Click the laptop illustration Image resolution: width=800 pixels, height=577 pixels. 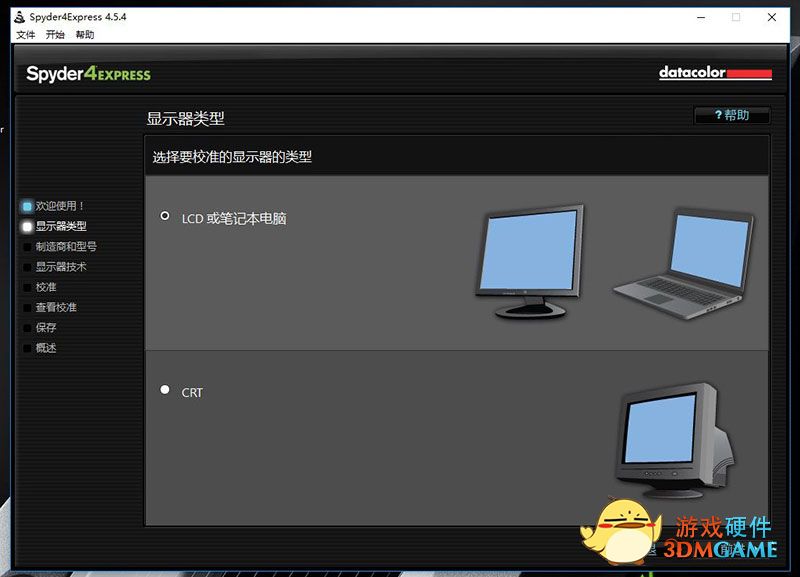click(x=684, y=264)
